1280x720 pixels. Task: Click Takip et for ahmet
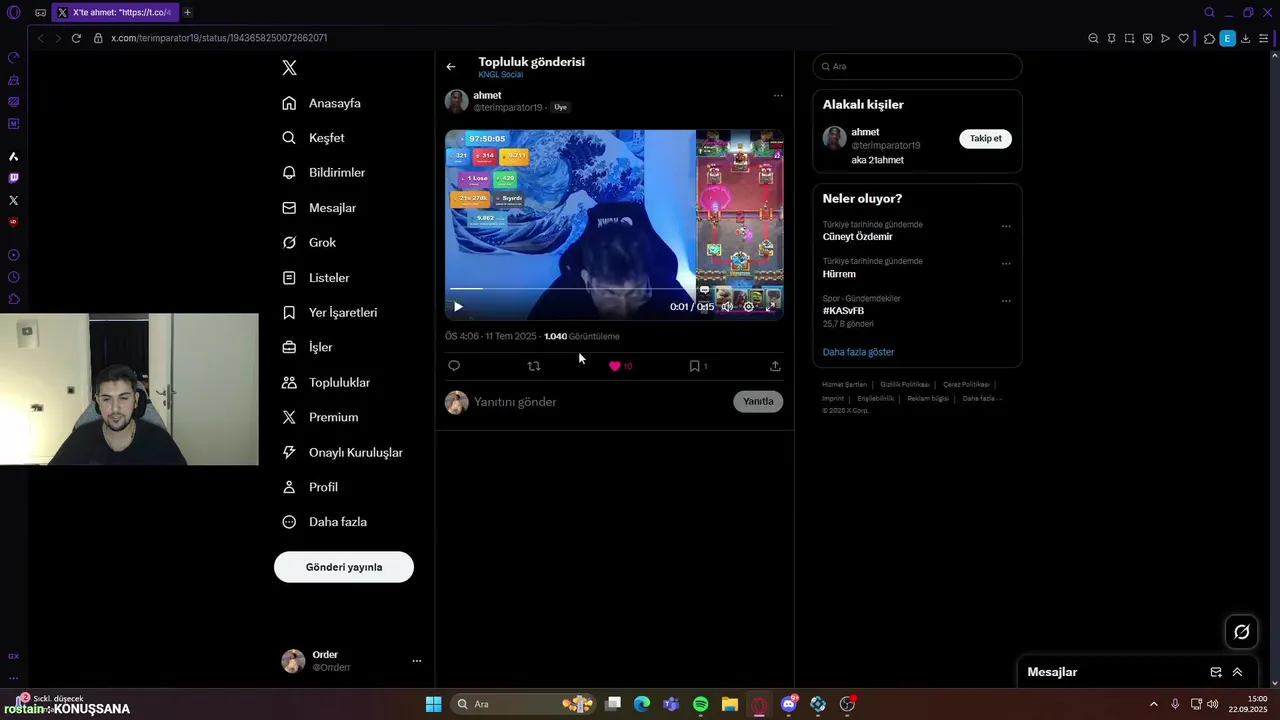[x=985, y=138]
